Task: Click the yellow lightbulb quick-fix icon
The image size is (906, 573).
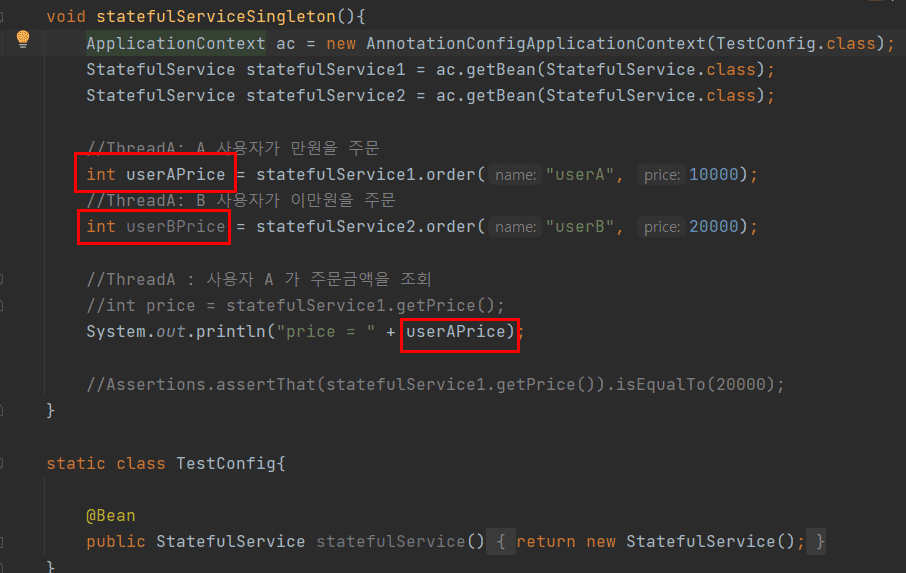Action: pyautogui.click(x=23, y=39)
